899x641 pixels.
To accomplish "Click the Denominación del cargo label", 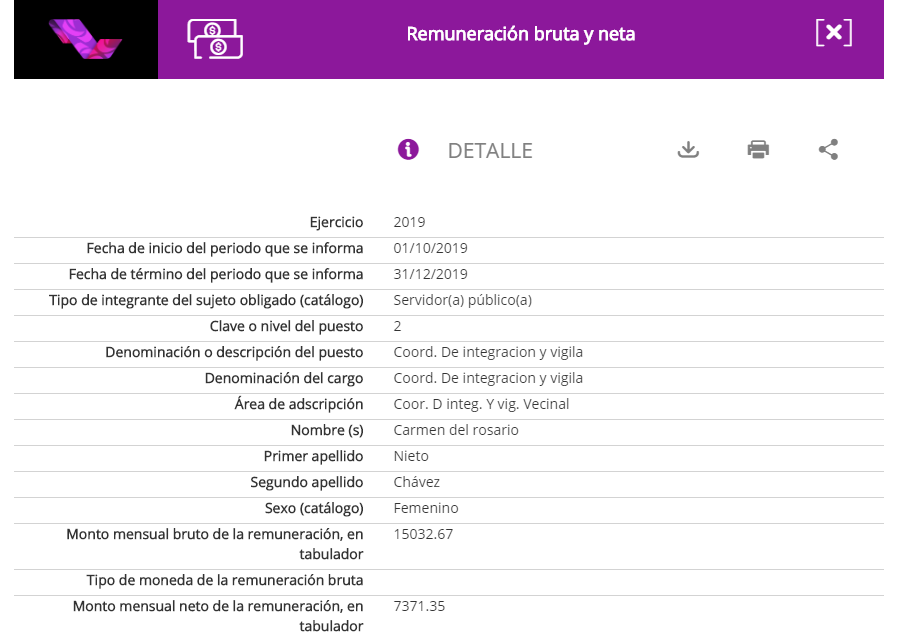I will point(284,378).
